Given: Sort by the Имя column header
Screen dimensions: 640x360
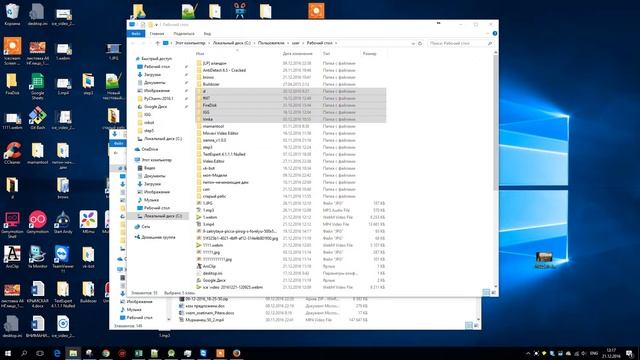Looking at the screenshot, I should point(200,53).
